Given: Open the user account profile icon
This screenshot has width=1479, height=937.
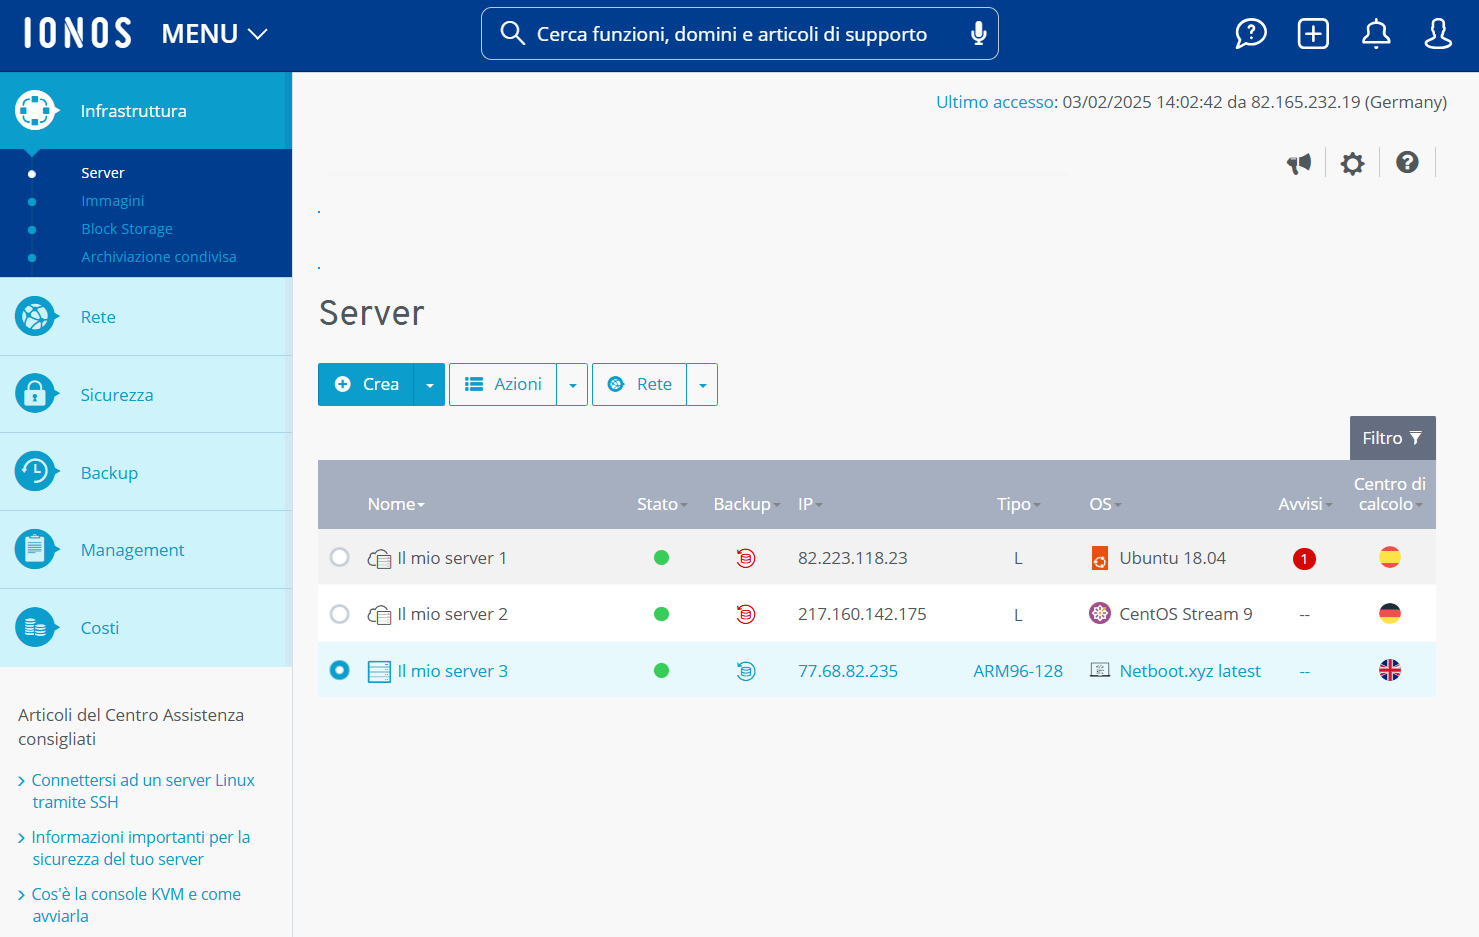Looking at the screenshot, I should [1438, 33].
